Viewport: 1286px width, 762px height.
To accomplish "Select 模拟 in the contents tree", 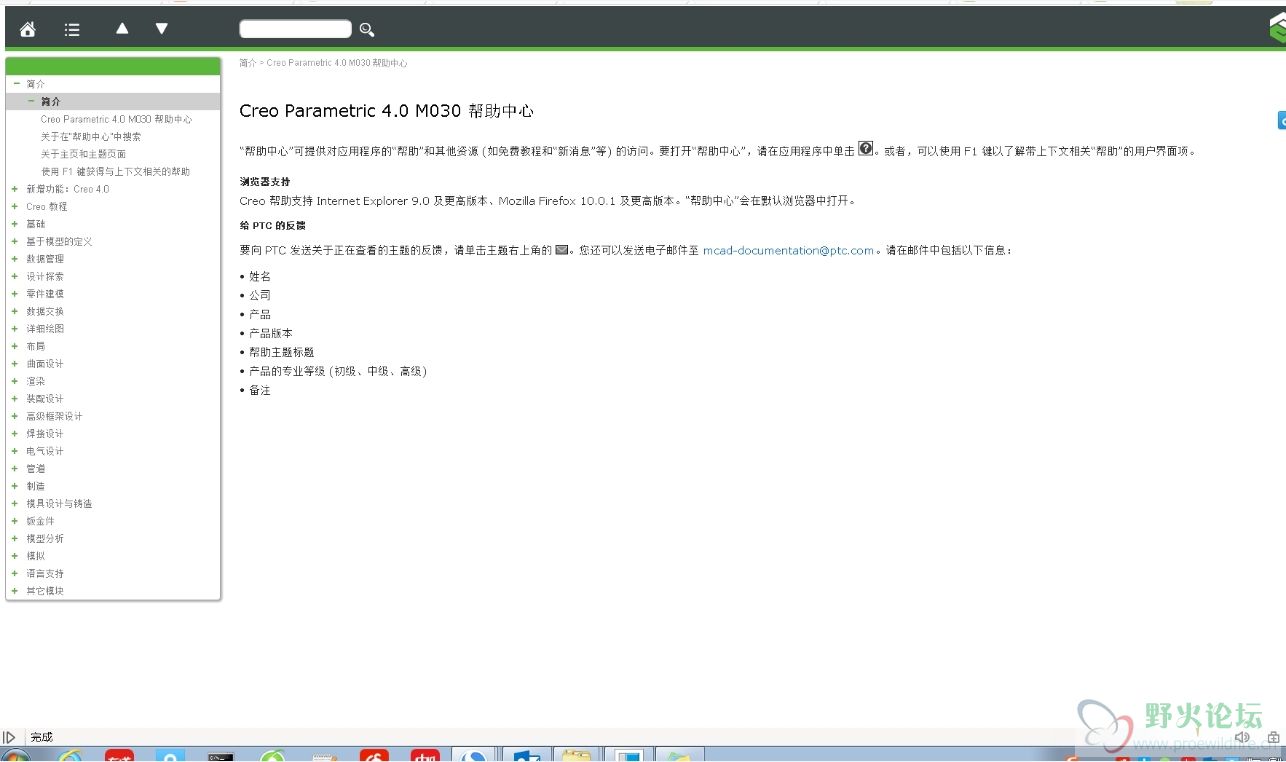I will coord(35,556).
